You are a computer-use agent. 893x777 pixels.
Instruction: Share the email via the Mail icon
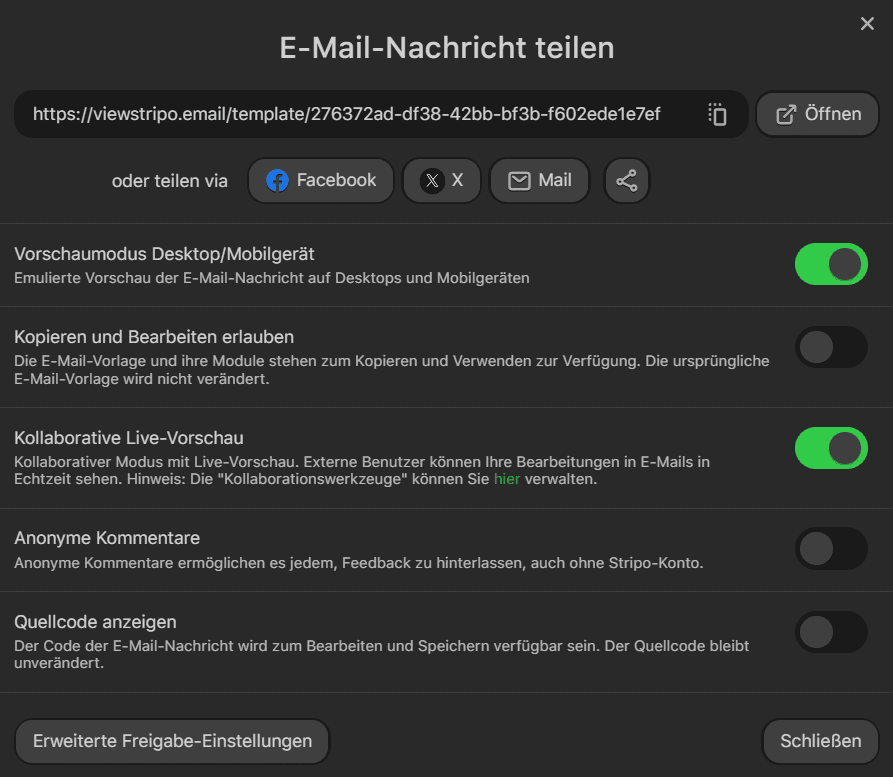539,181
